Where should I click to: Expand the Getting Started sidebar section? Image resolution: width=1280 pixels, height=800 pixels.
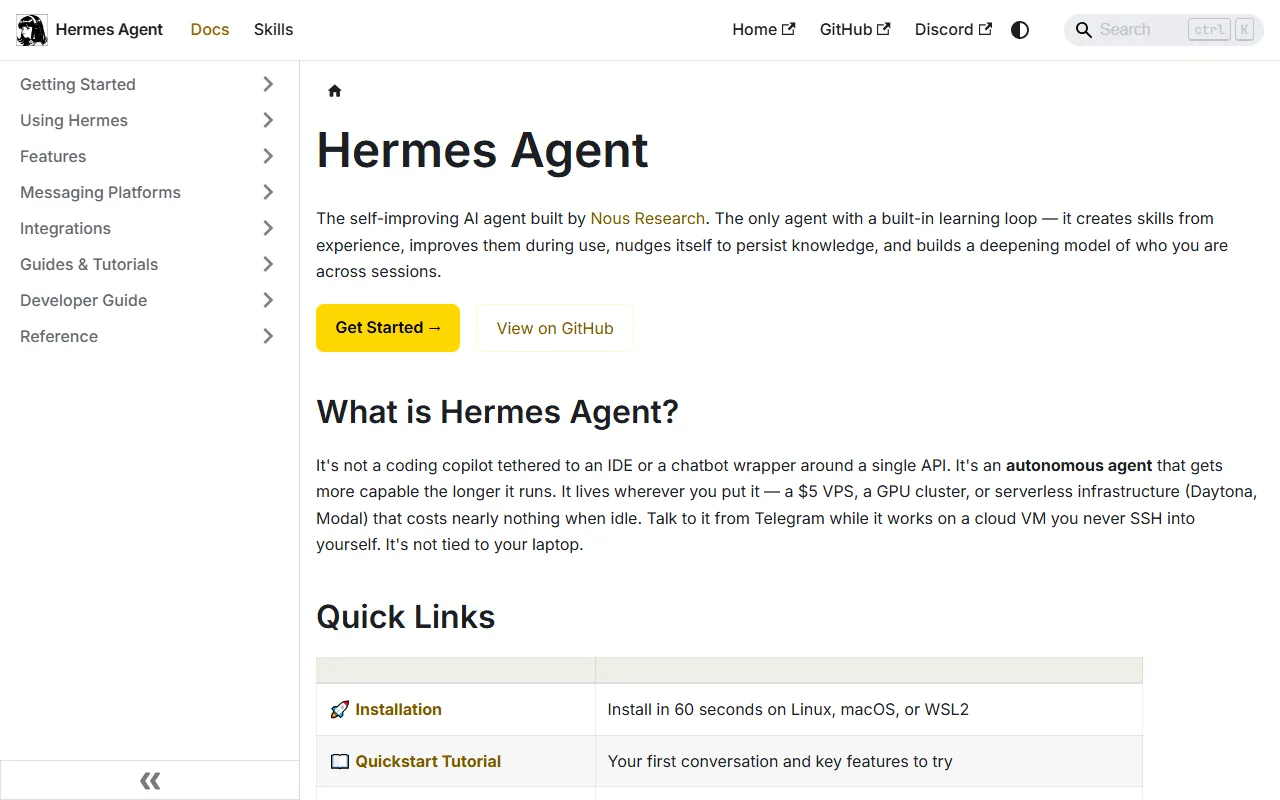(268, 85)
